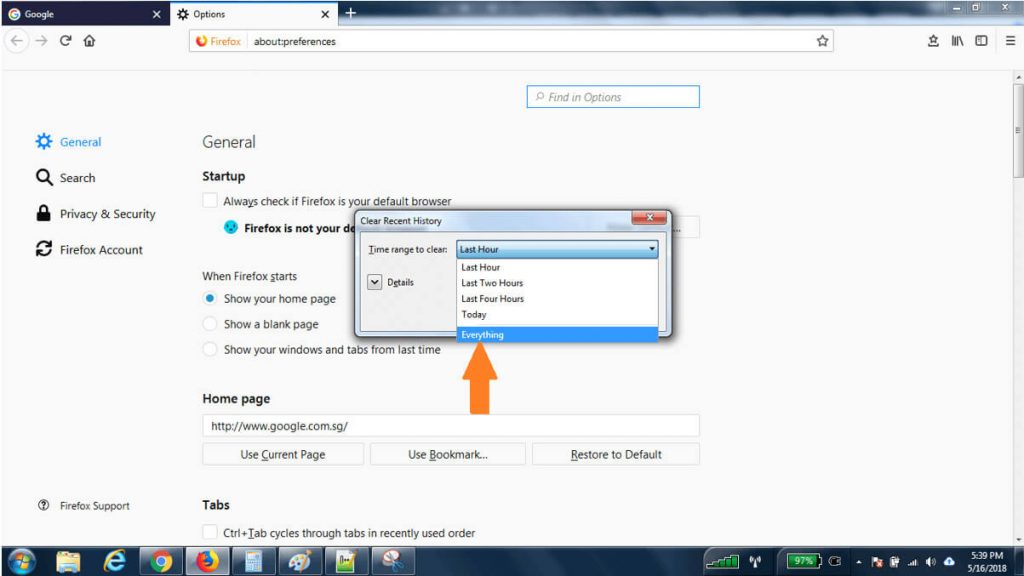Click the page vertical scrollbar thumb
1024x576 pixels.
[x=1018, y=129]
